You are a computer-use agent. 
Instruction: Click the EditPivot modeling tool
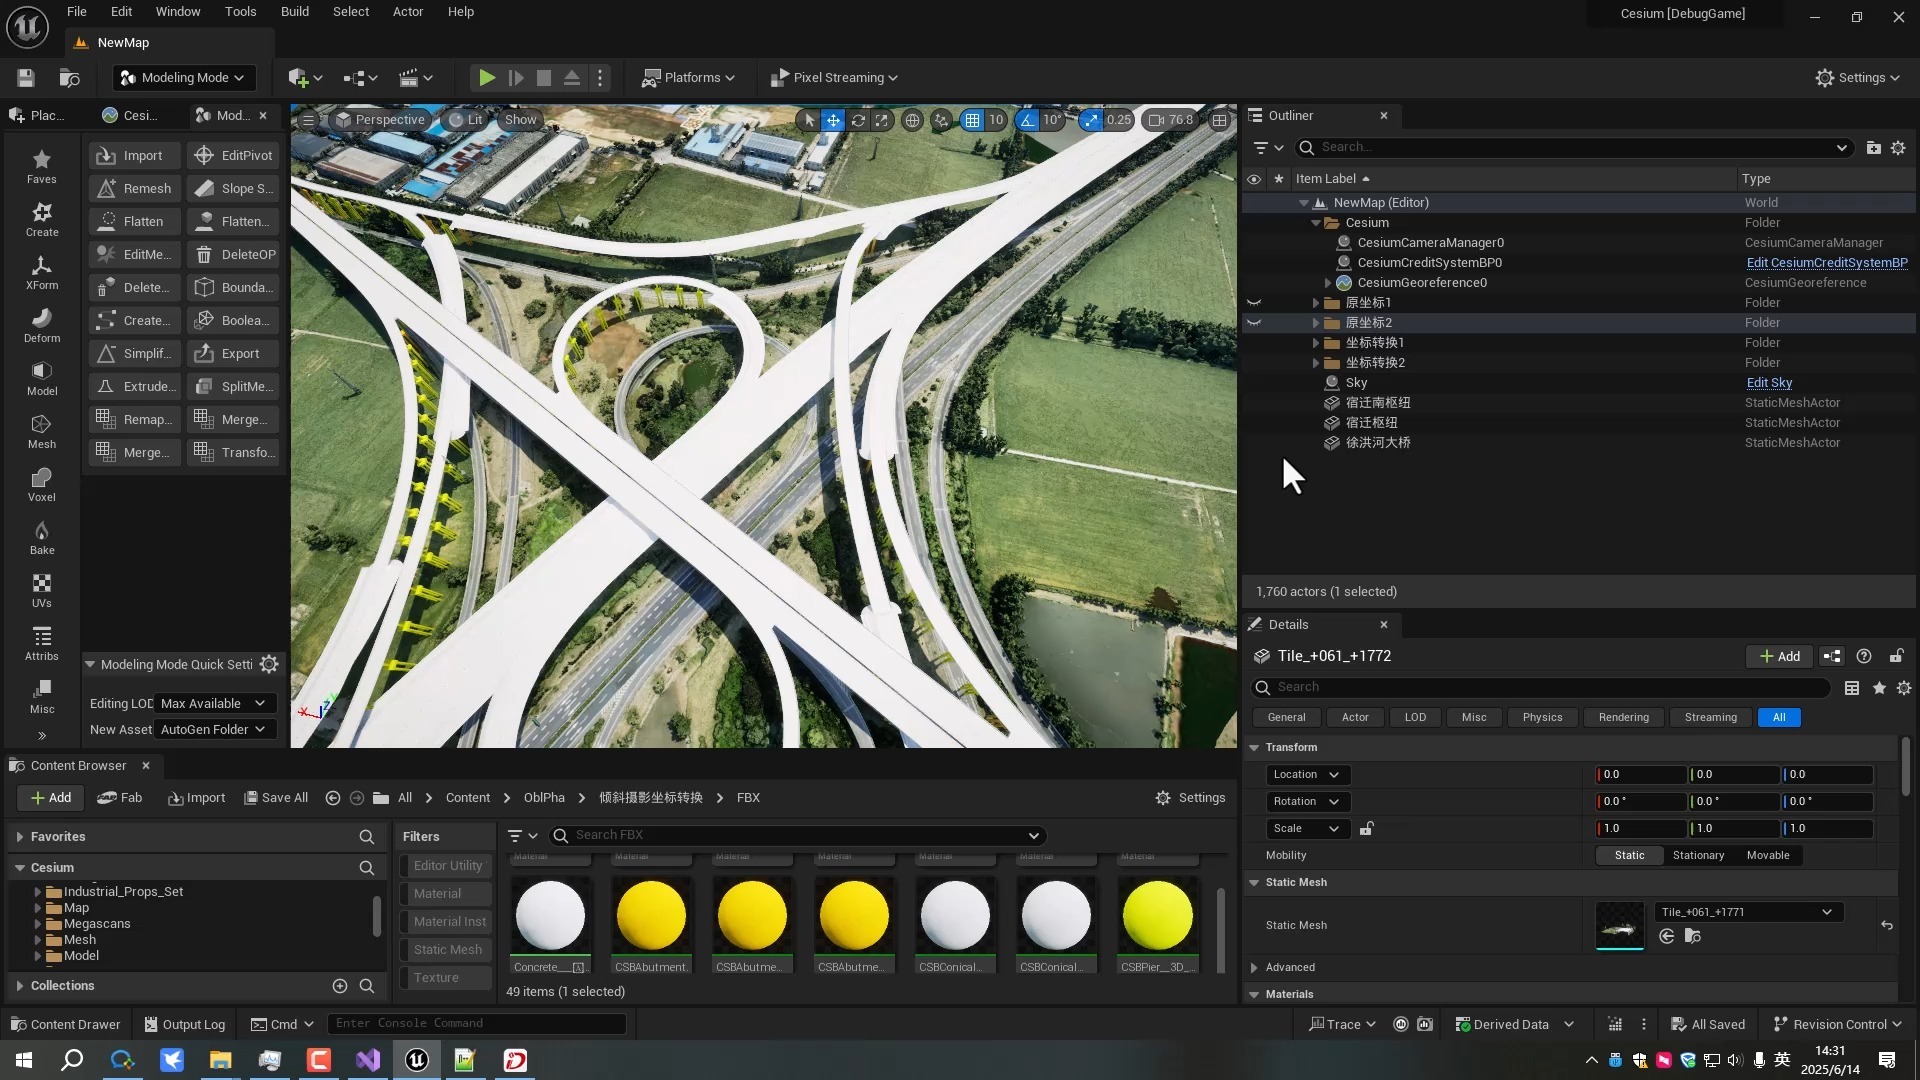pos(233,156)
